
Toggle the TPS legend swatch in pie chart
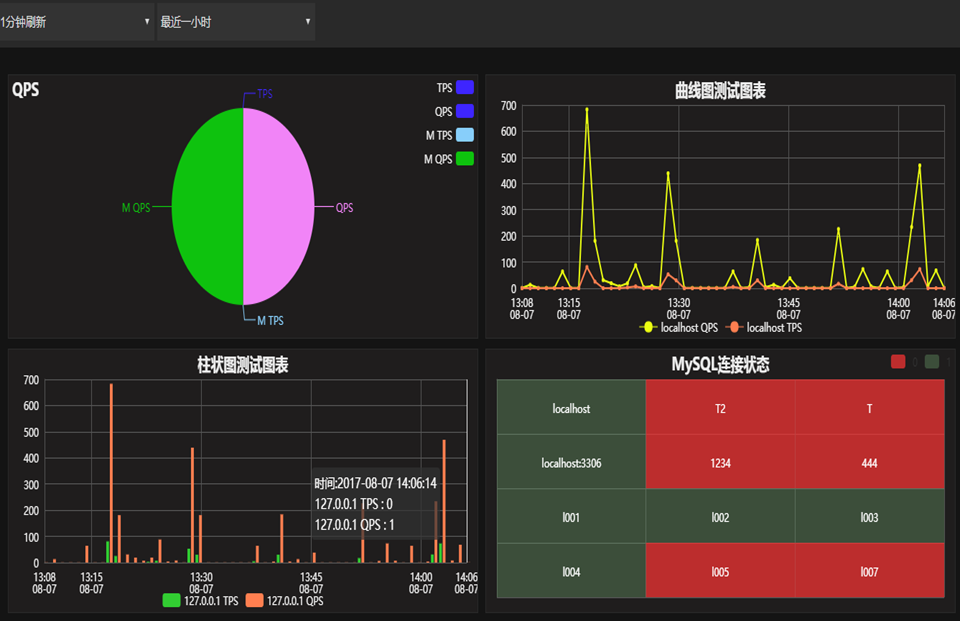click(465, 88)
